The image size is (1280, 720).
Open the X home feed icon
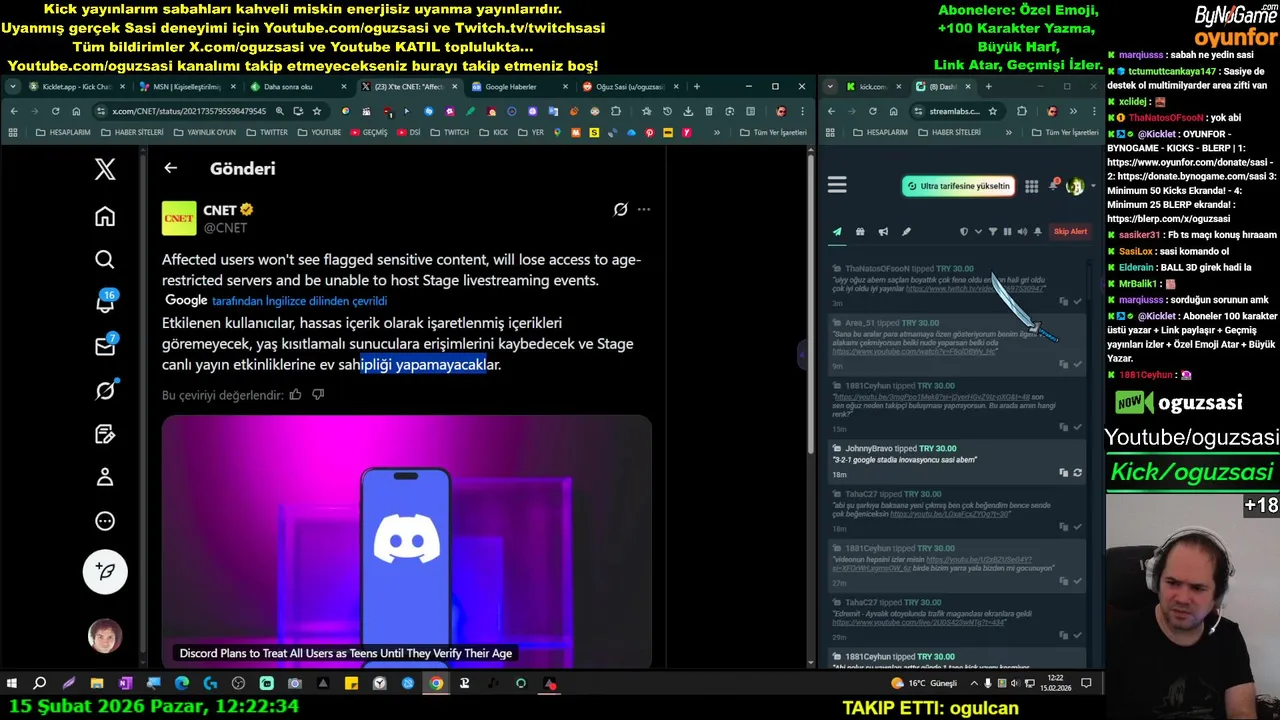(x=105, y=216)
